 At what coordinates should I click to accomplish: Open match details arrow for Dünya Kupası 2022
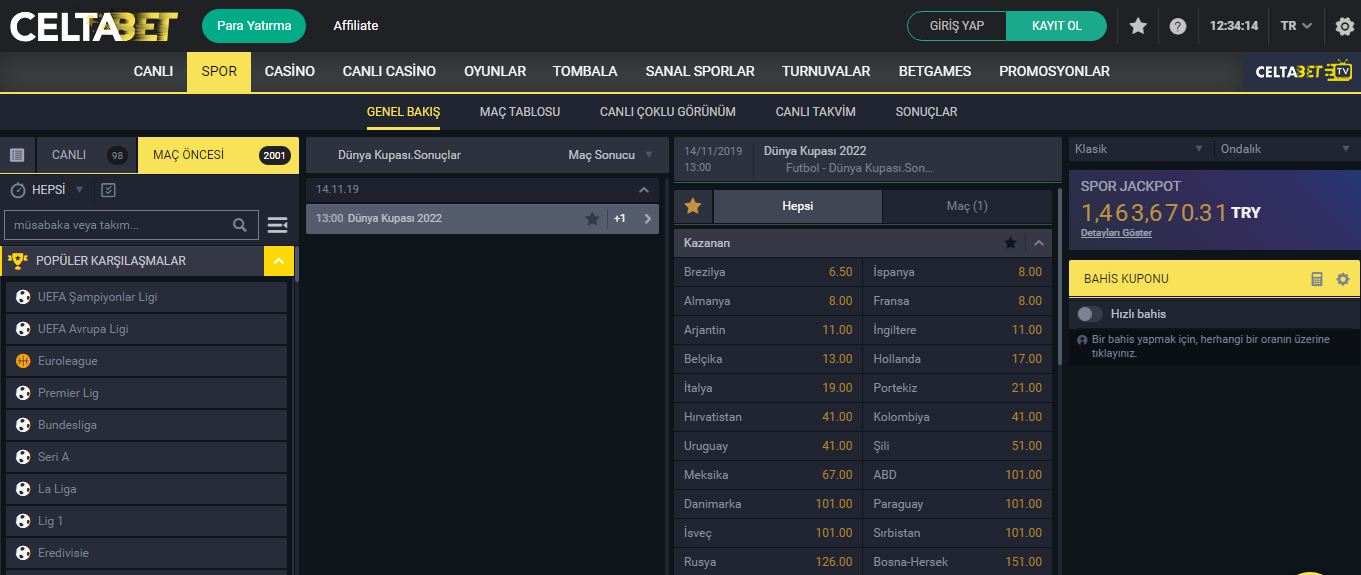647,218
